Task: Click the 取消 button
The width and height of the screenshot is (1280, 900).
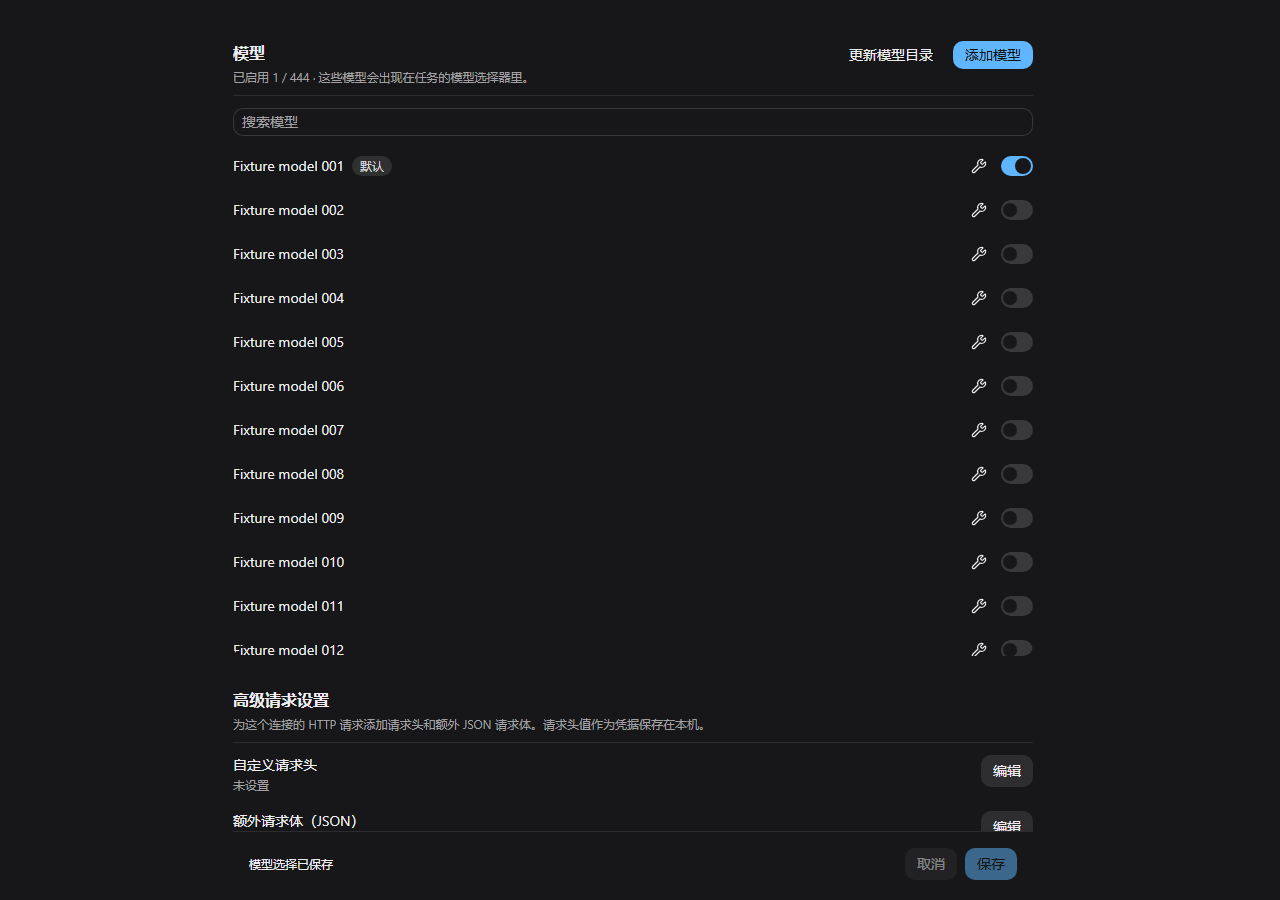Action: click(931, 864)
